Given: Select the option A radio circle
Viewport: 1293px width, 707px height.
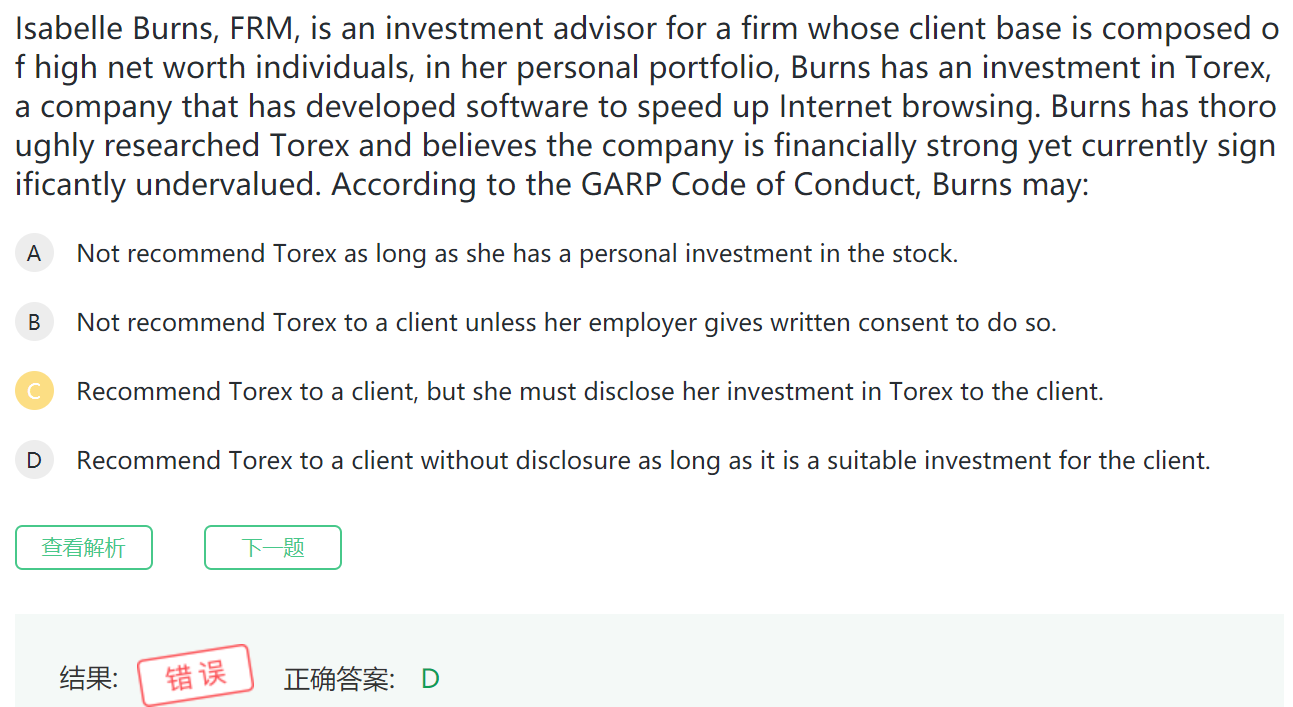Looking at the screenshot, I should point(34,254).
